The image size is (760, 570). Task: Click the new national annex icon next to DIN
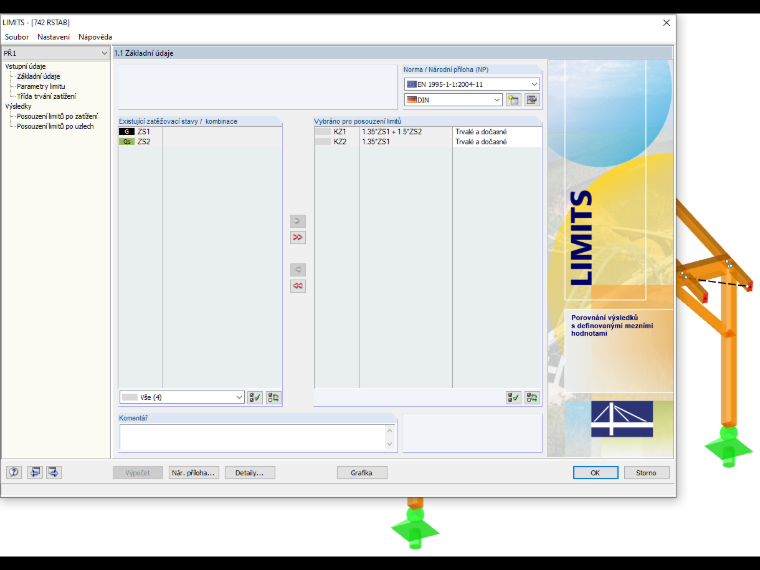coord(513,100)
